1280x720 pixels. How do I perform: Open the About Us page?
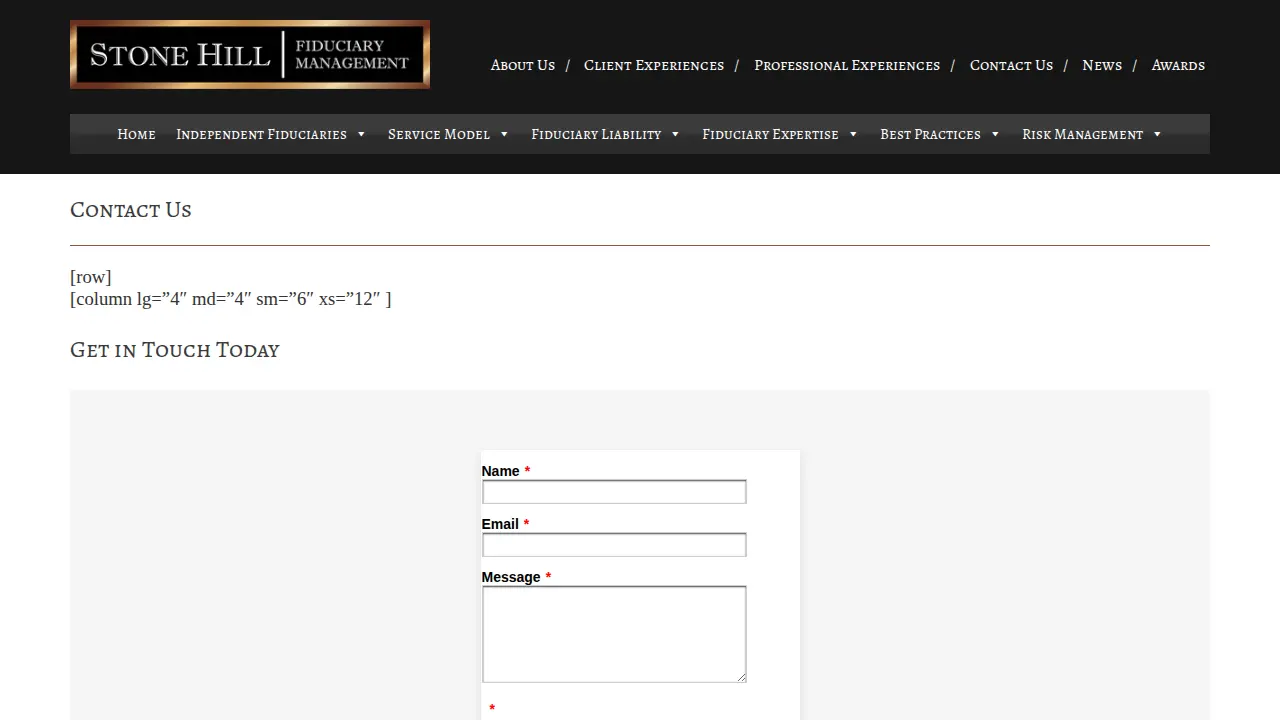click(x=522, y=65)
